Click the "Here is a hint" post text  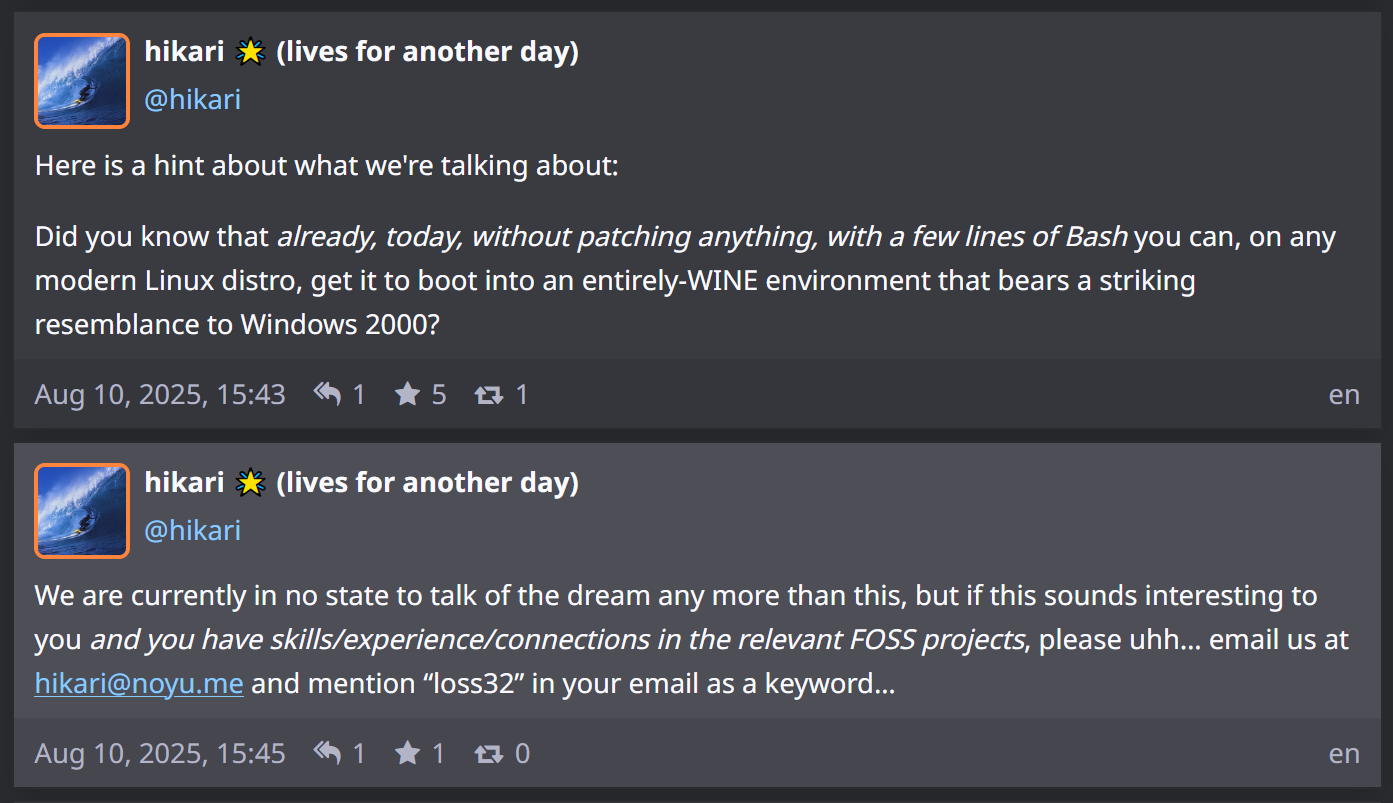click(x=327, y=166)
